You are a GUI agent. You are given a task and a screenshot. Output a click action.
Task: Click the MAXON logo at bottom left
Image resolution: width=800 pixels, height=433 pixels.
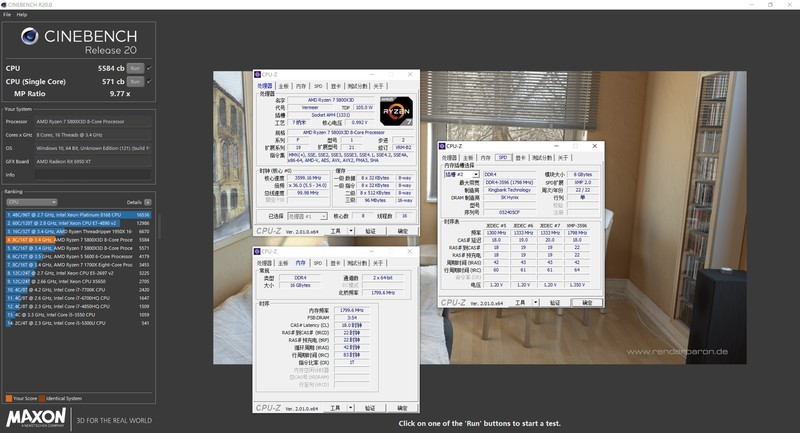36,417
